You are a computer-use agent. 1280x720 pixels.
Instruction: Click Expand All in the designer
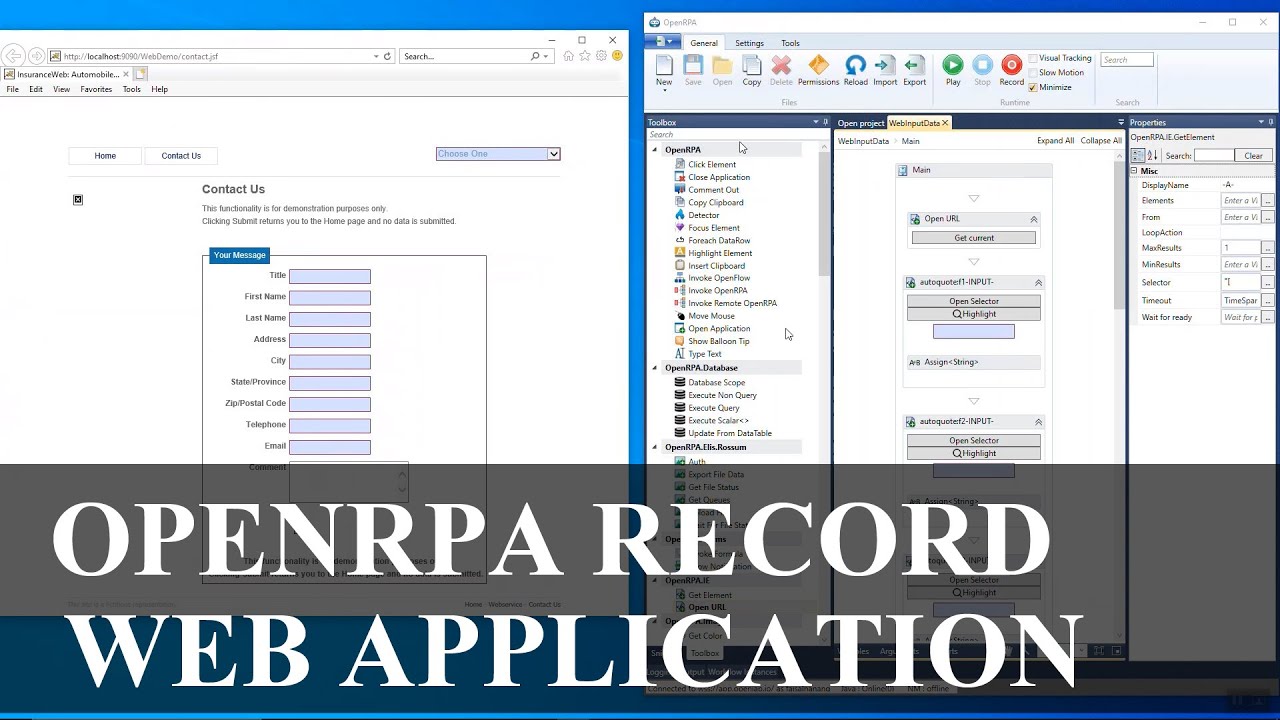(1055, 141)
